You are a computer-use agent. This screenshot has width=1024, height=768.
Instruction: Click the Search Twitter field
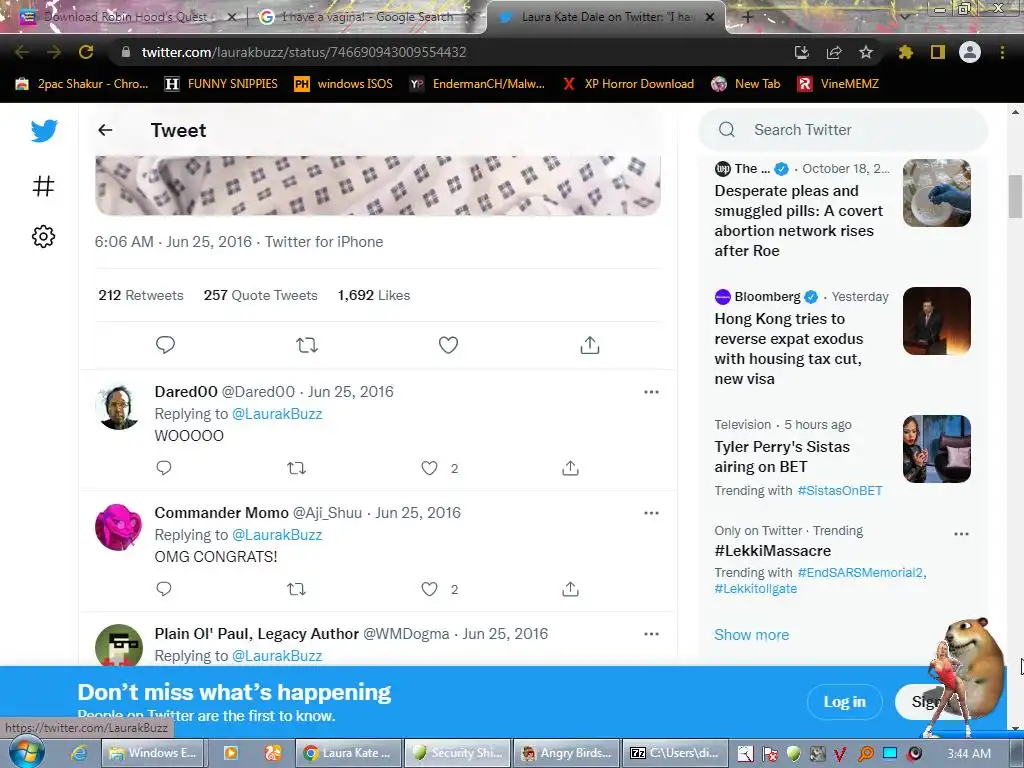pos(842,130)
